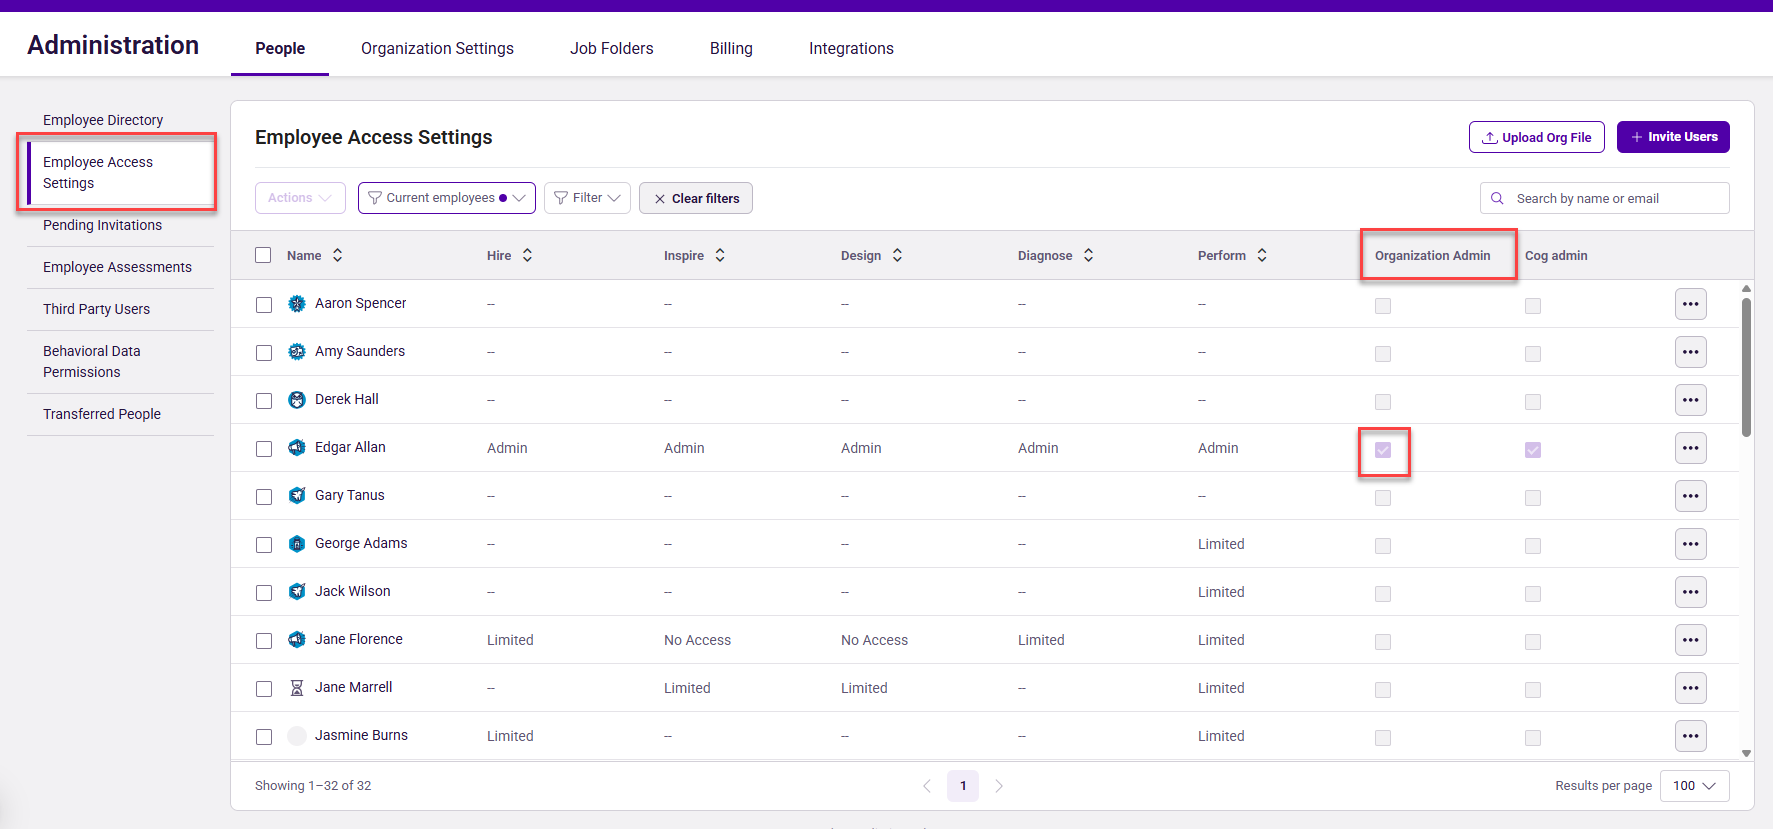Click the sort arrows beside Diagnose
This screenshot has height=829, width=1773.
click(x=1088, y=255)
